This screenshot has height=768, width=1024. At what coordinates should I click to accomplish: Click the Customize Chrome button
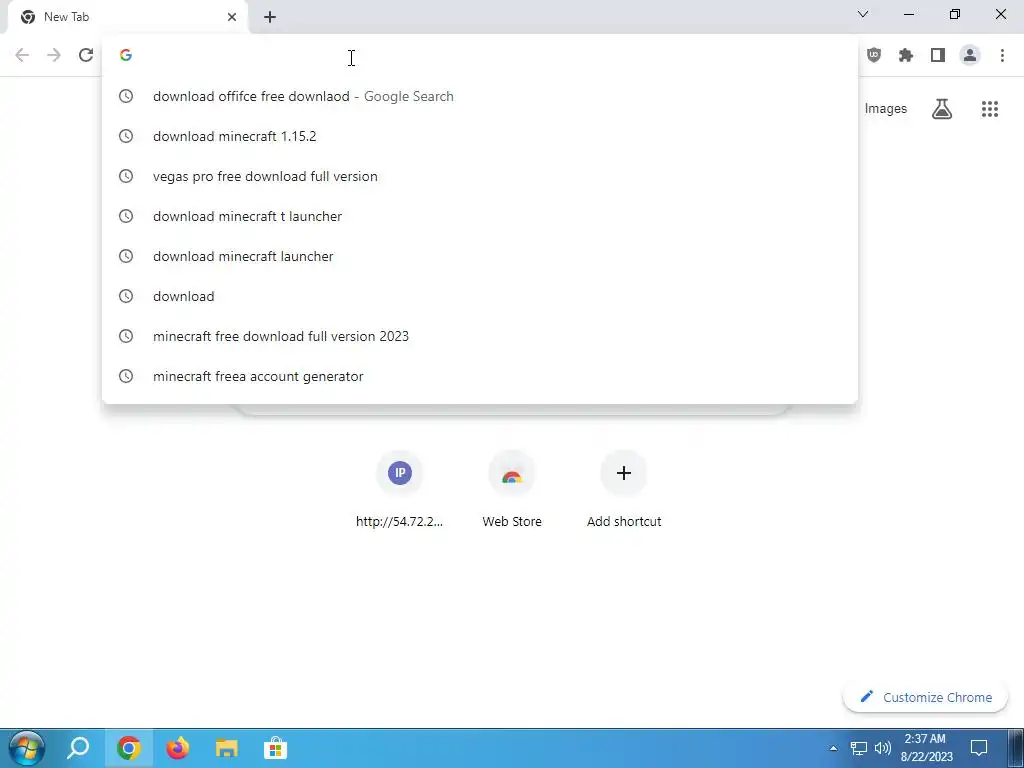(926, 697)
